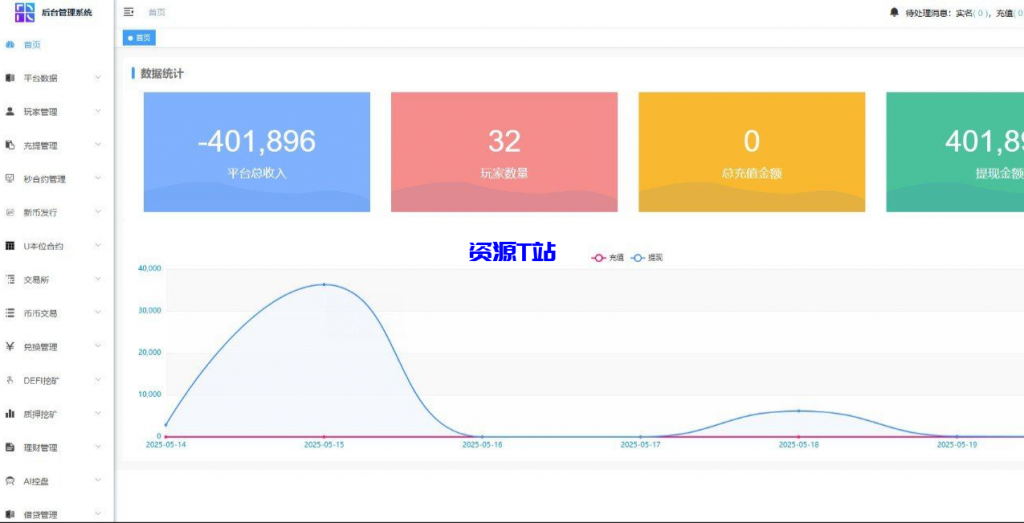1024x523 pixels.
Task: Click the 数据统计 section heading
Action: (162, 74)
